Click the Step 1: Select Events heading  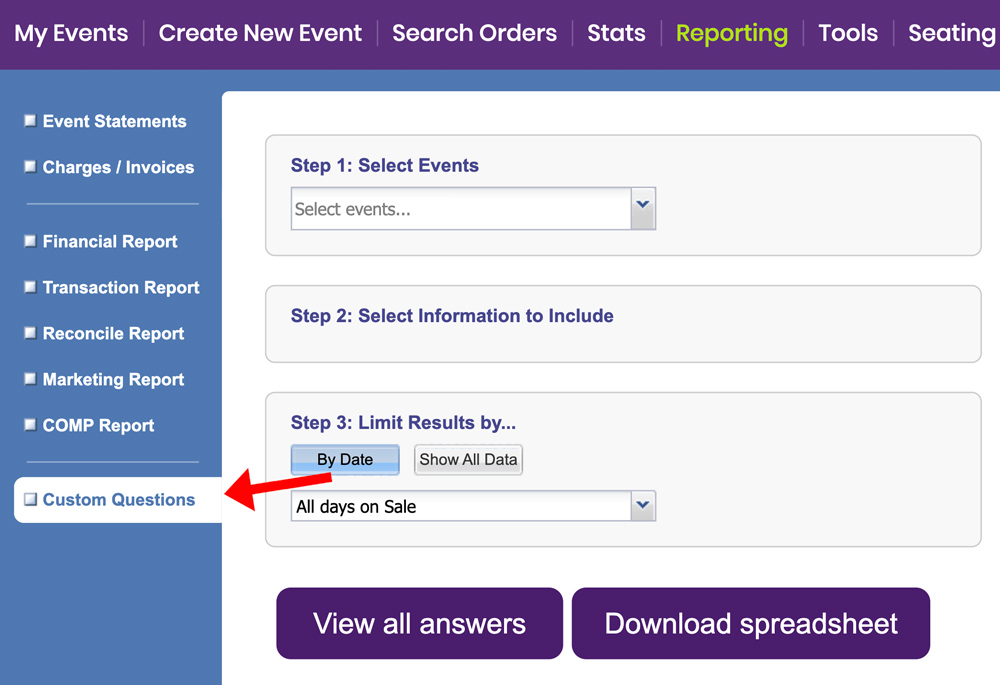click(385, 165)
